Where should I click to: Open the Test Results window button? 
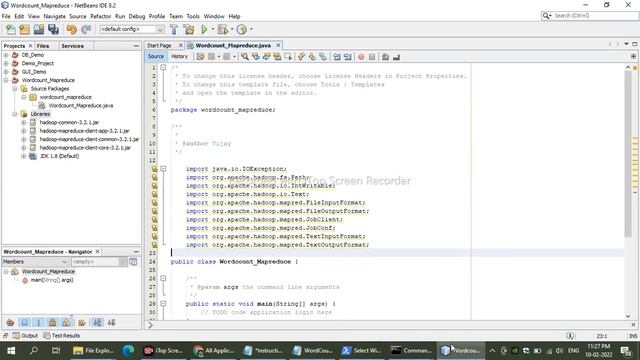(x=62, y=336)
